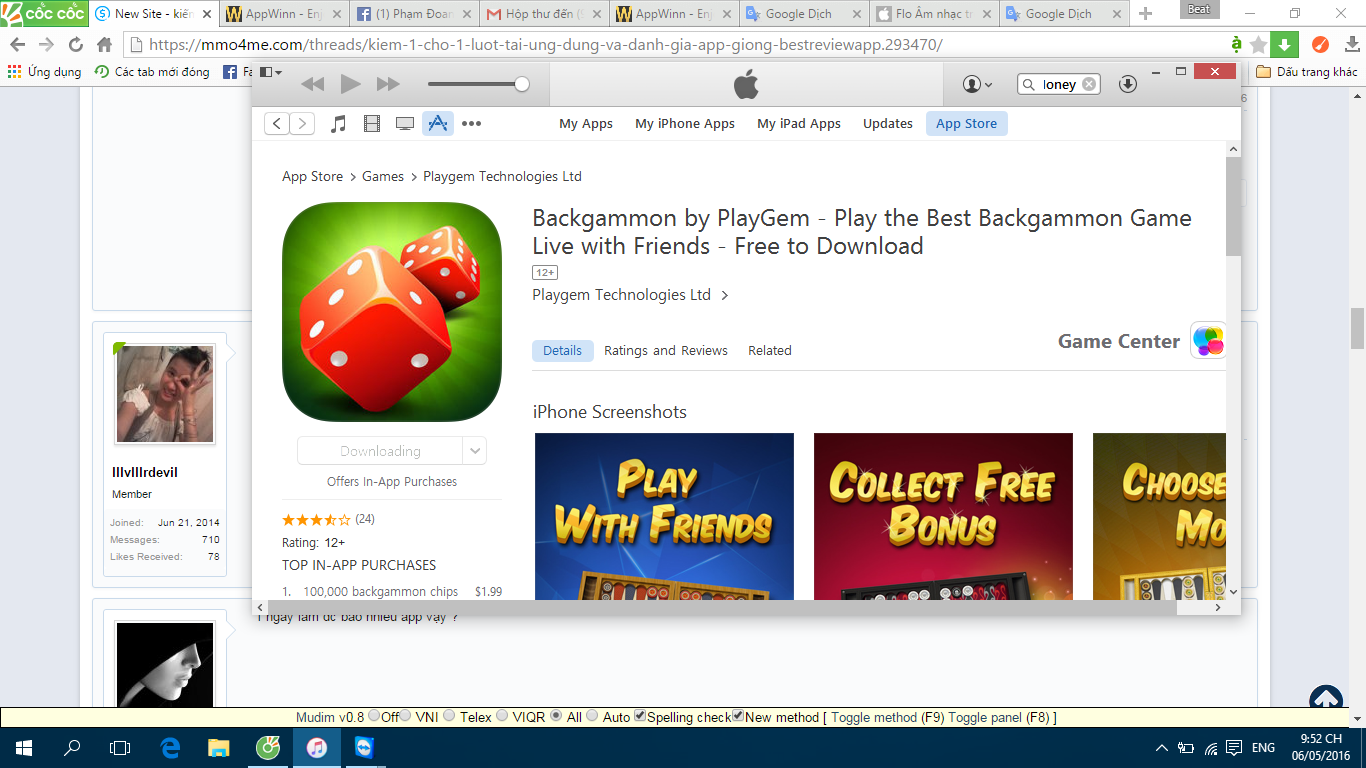
Task: Open the Ratings and Reviews tab
Action: point(666,351)
